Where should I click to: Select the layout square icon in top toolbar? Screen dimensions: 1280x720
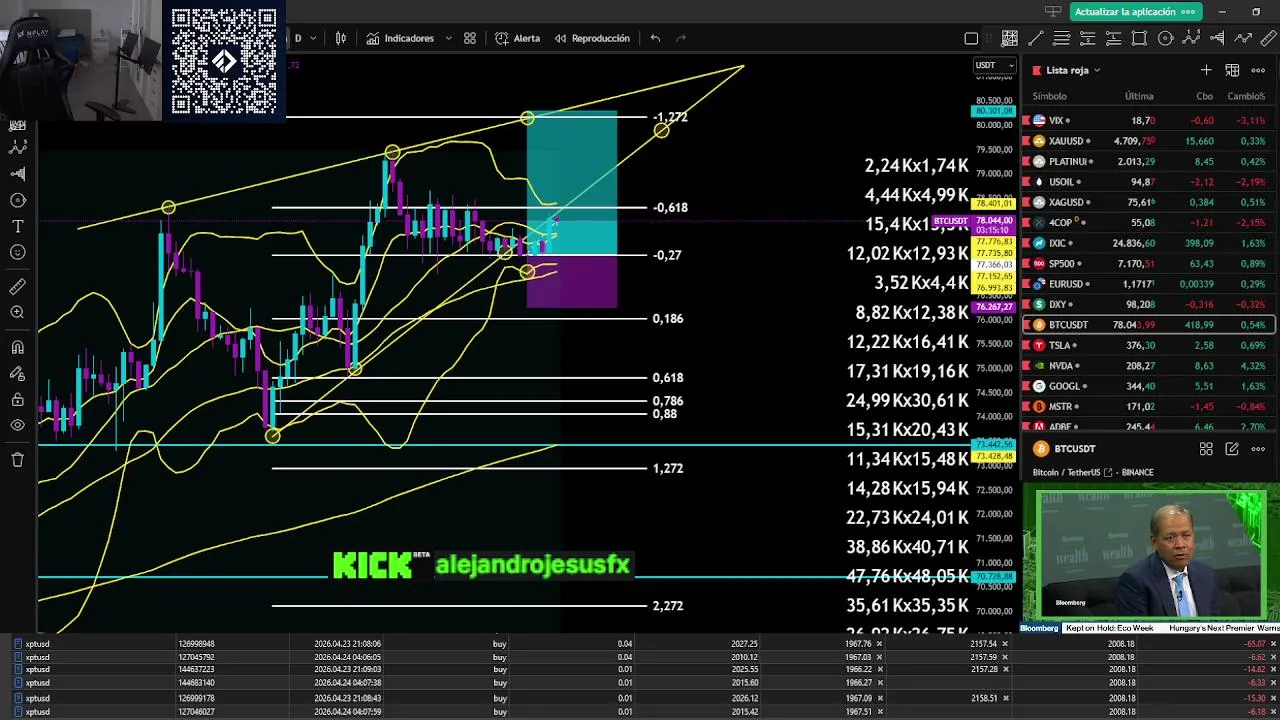pyautogui.click(x=971, y=38)
